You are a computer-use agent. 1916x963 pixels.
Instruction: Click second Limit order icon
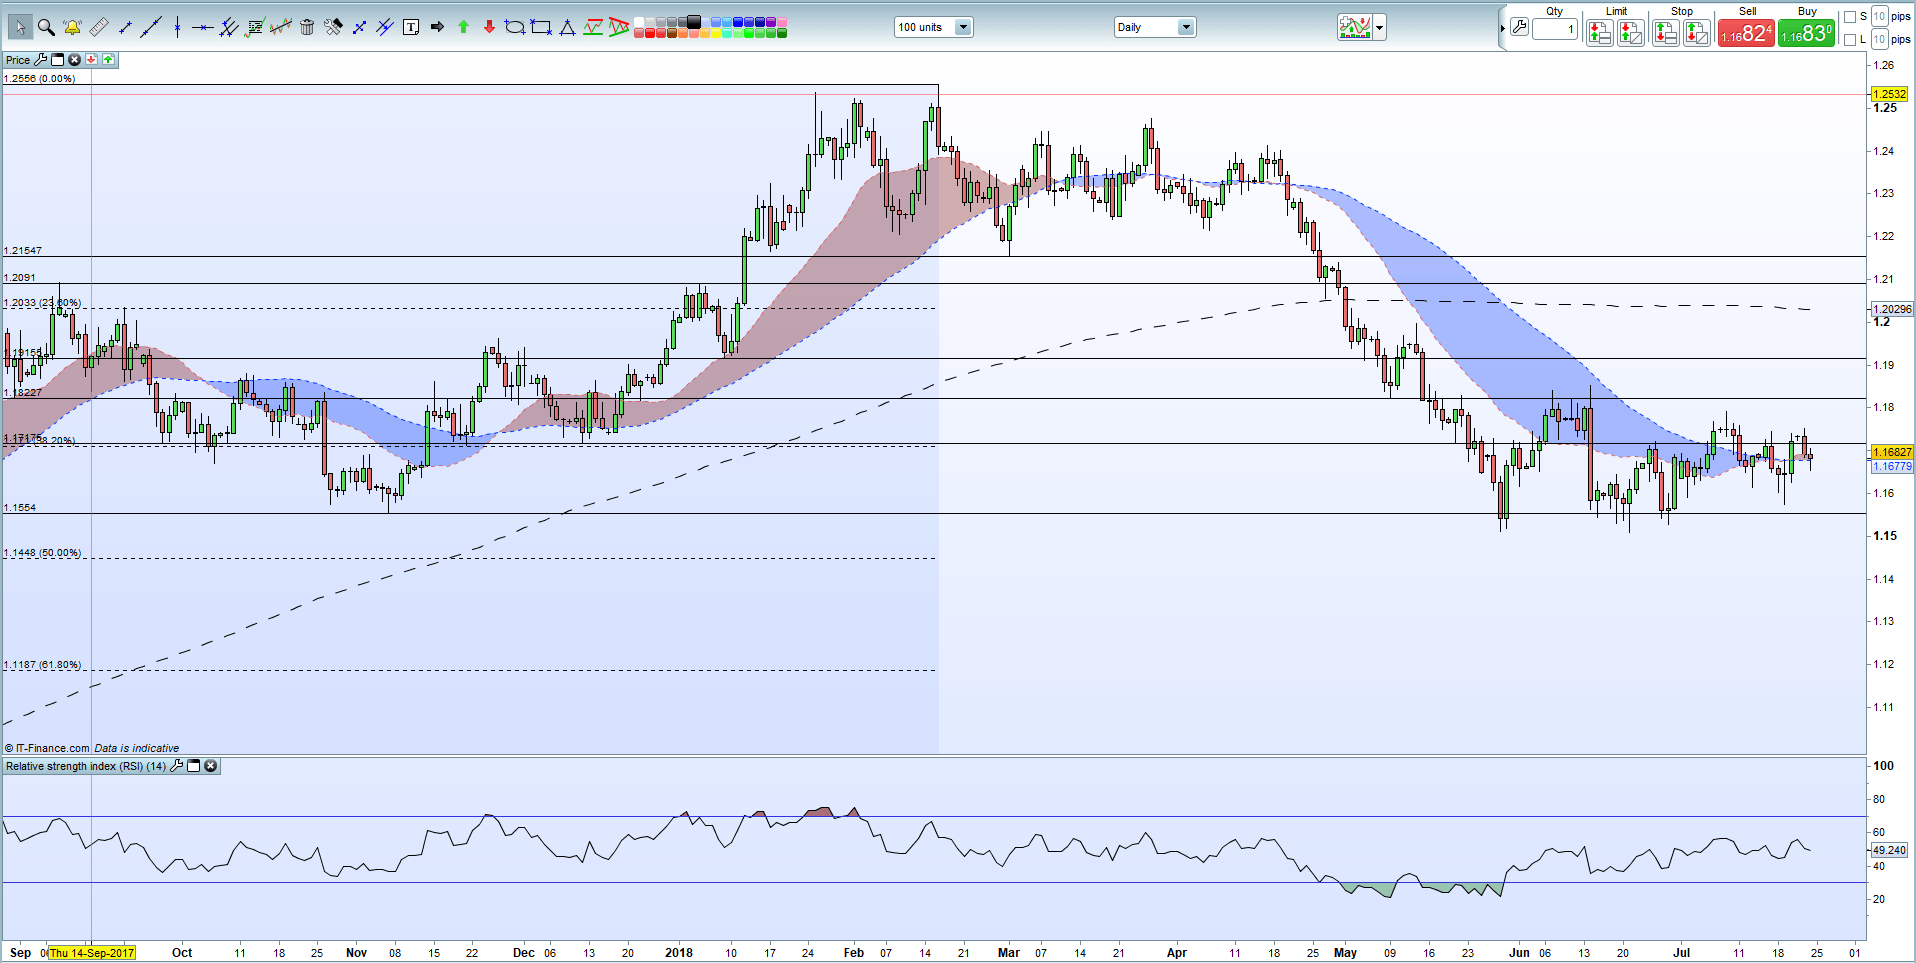pos(1631,33)
